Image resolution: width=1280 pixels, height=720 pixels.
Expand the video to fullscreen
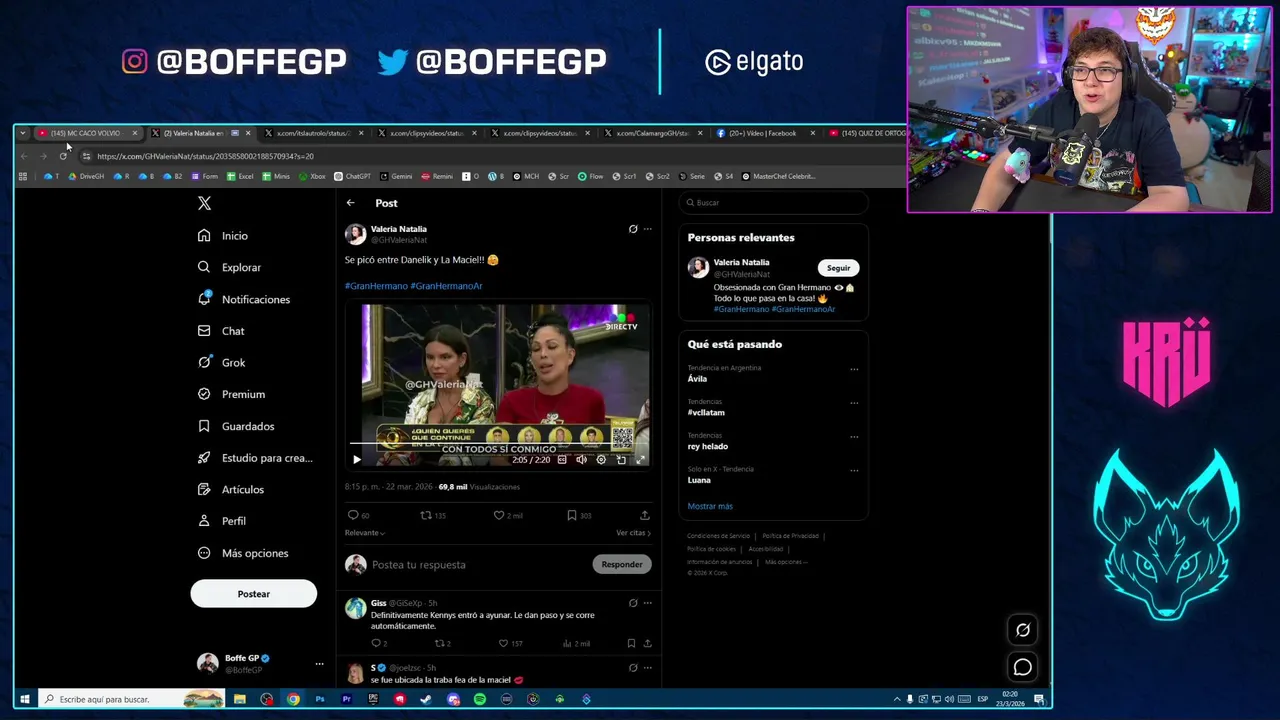point(640,460)
